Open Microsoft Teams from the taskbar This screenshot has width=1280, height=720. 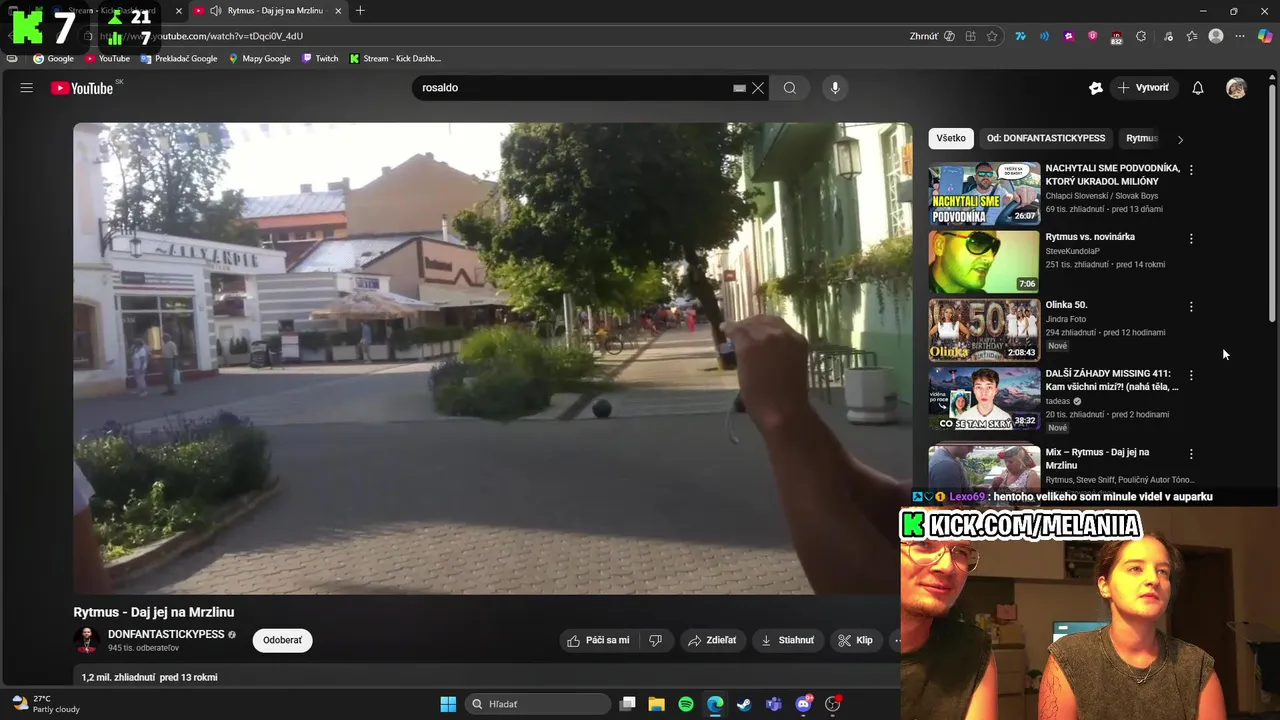[x=773, y=704]
